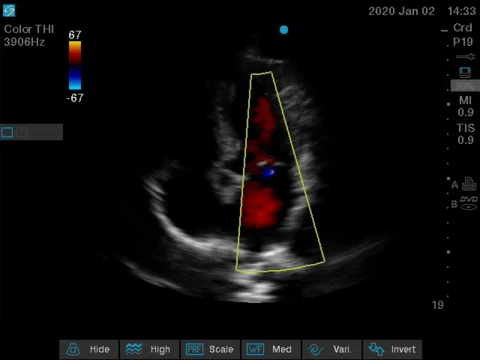480x360 pixels.
Task: Change wall filter from Med
Action: click(x=271, y=349)
